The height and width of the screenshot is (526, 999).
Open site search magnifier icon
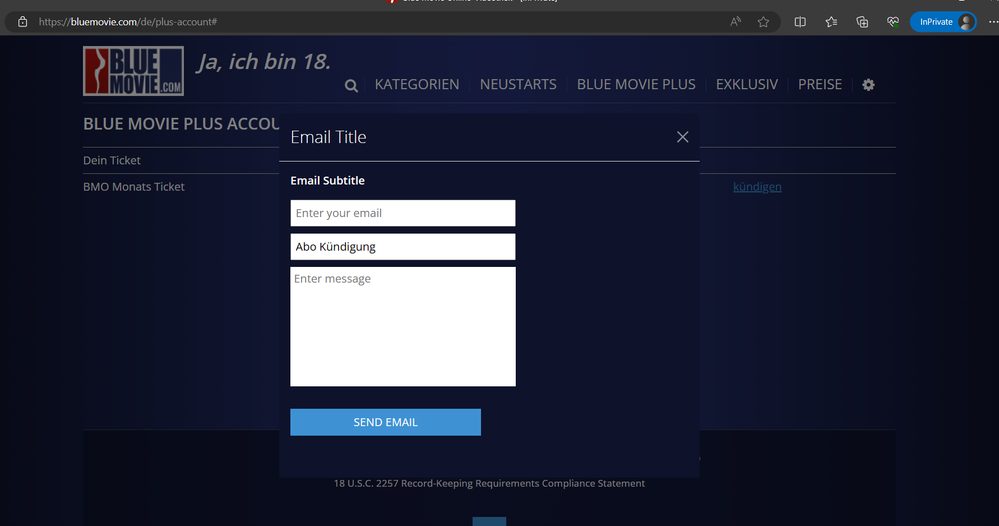[x=351, y=85]
